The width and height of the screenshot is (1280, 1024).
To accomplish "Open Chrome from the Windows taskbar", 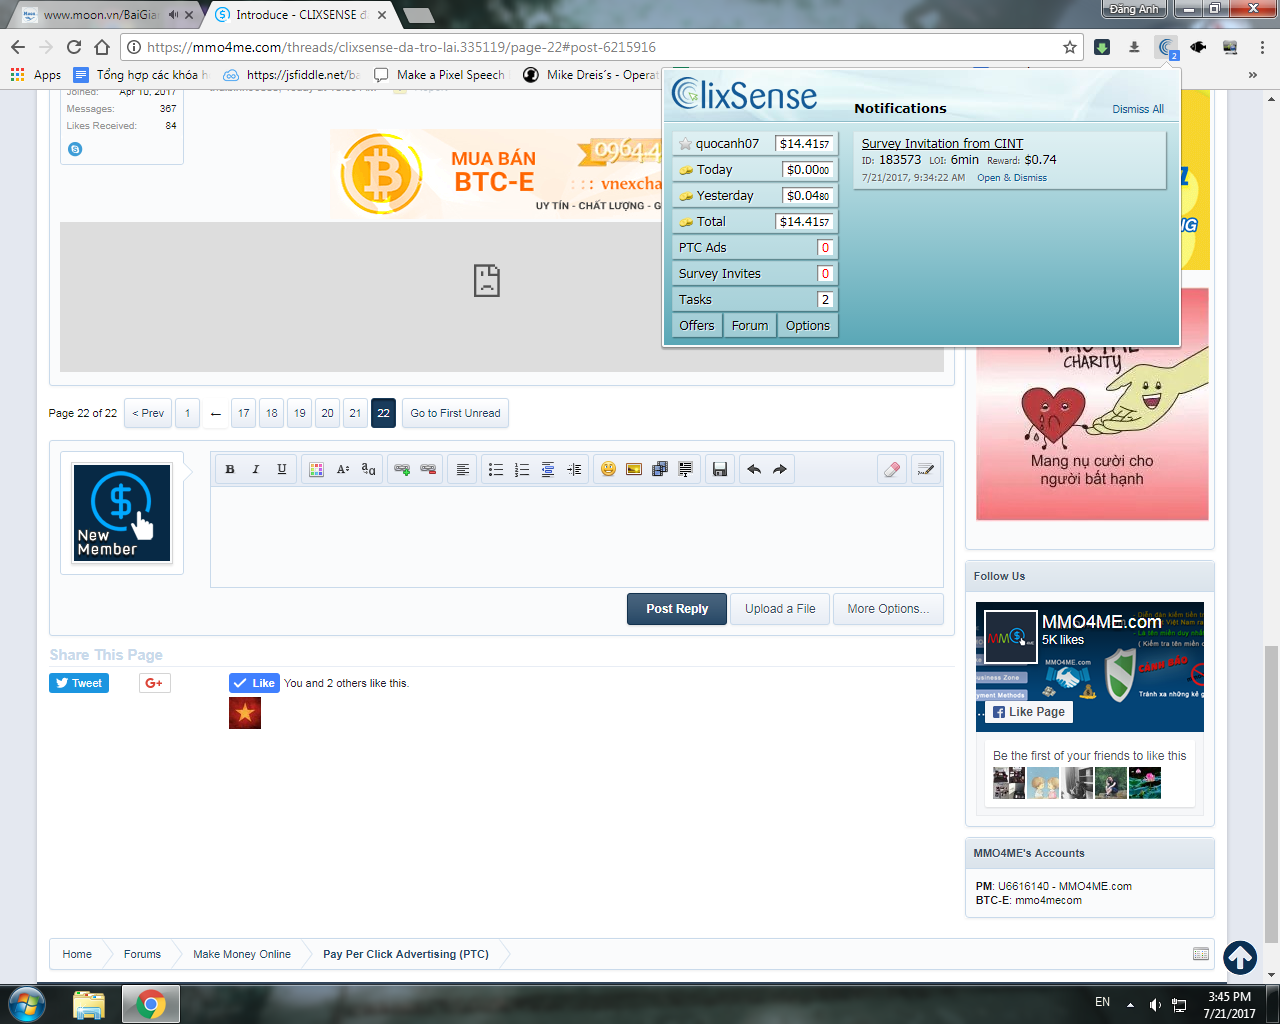I will coord(151,1004).
